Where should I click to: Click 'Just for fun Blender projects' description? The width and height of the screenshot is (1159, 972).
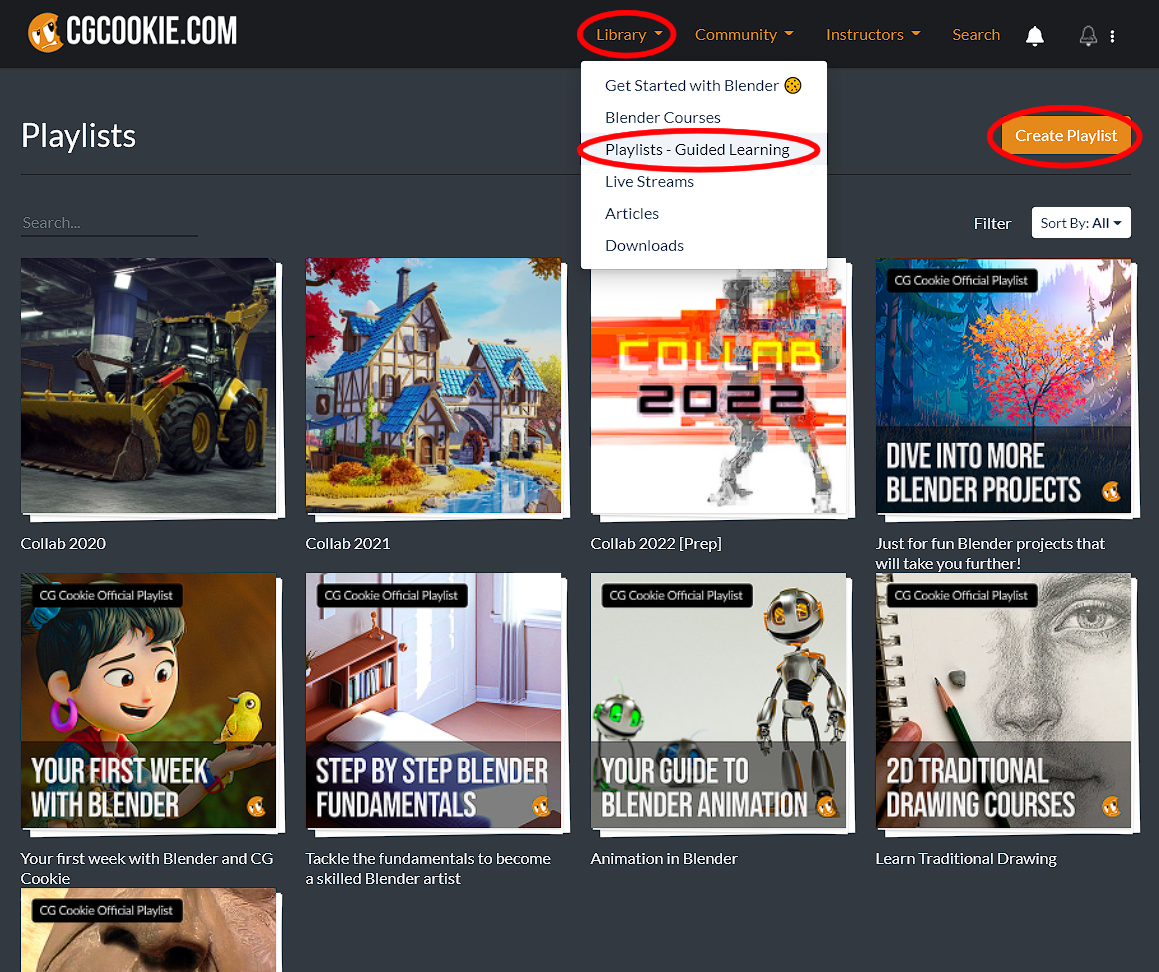click(x=990, y=553)
